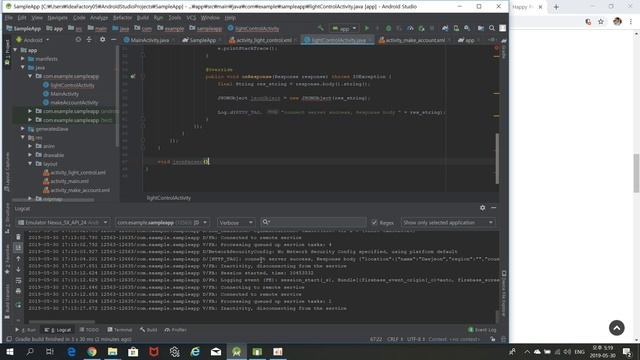Open Logcat panel settings gear
The width and height of the screenshot is (640, 360).
[482, 208]
